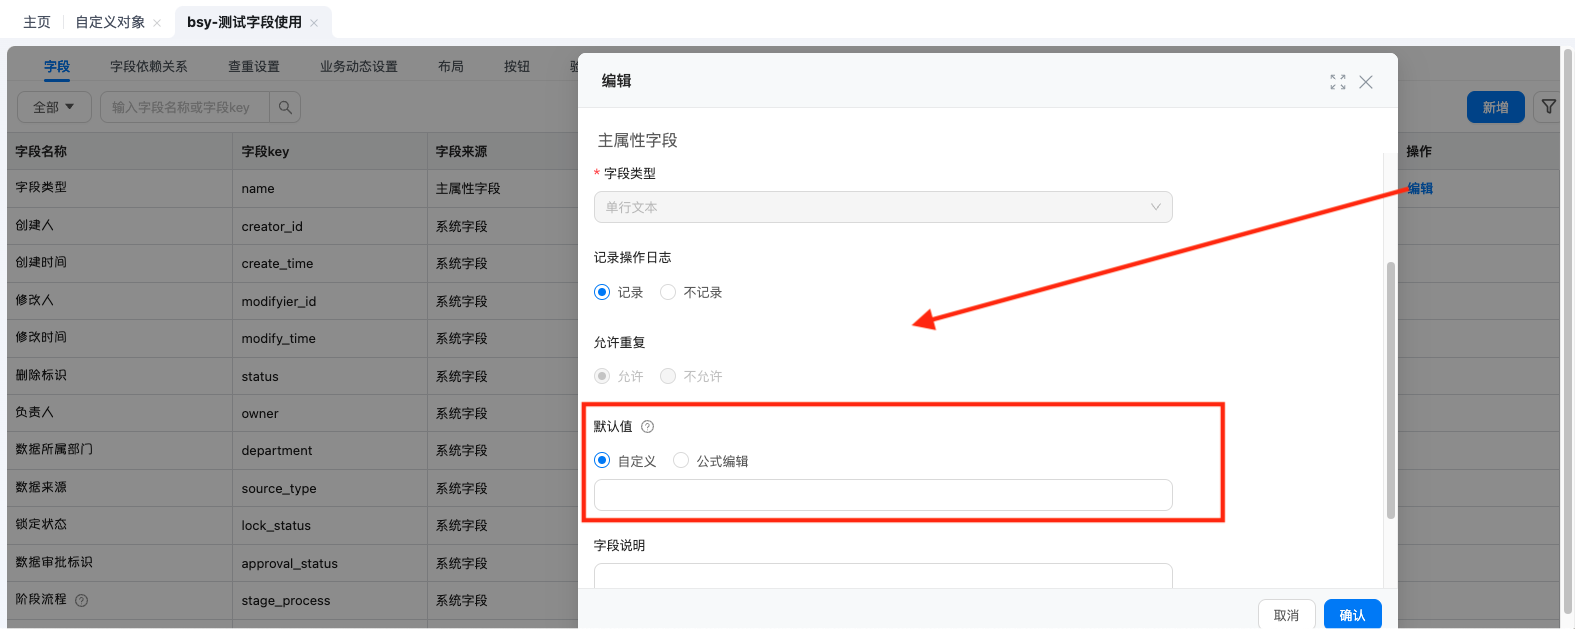1575x629 pixels.
Task: Select the 不允许 radio option
Action: (x=668, y=376)
